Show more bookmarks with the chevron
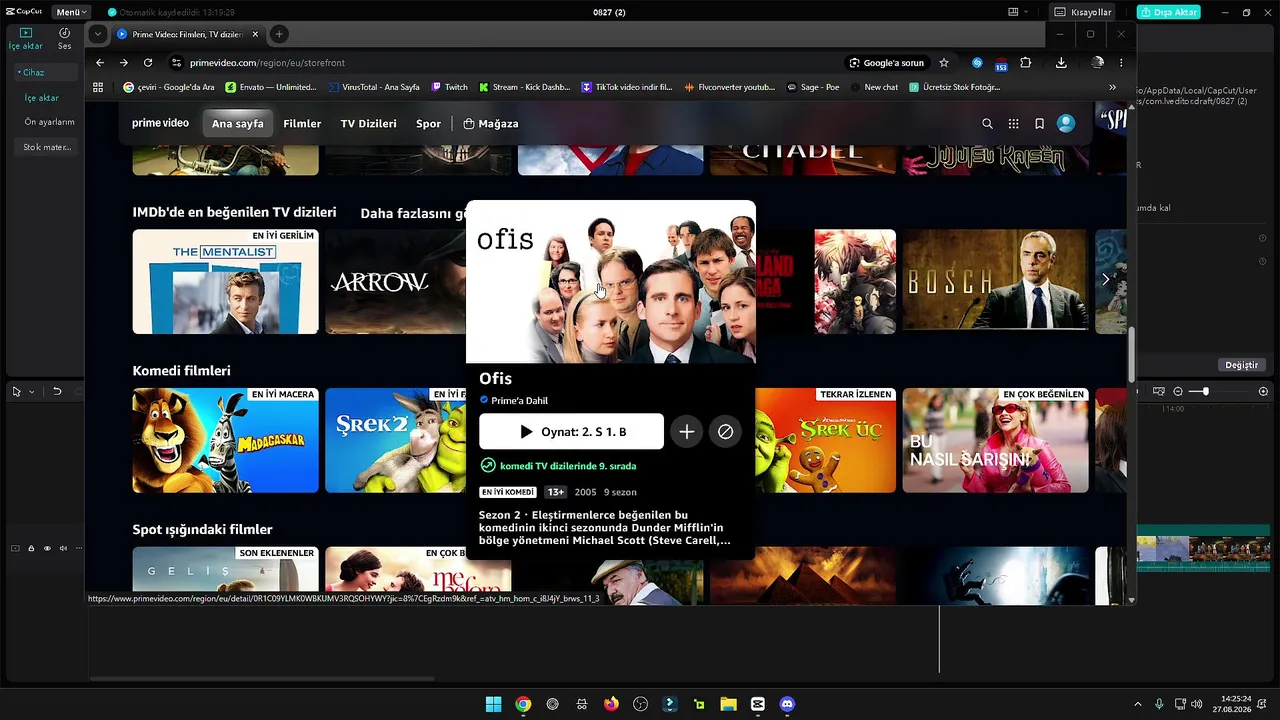 coord(1112,87)
